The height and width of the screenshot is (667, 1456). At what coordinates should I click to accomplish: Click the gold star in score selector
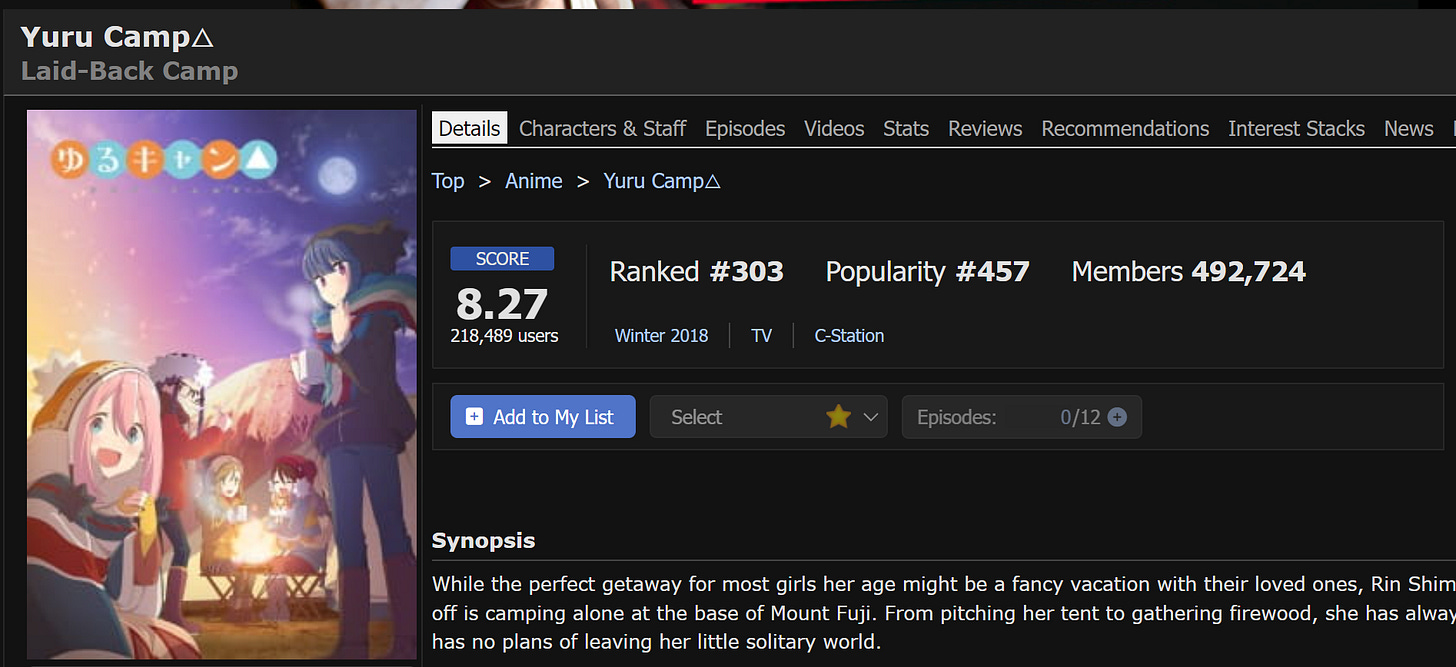(838, 417)
